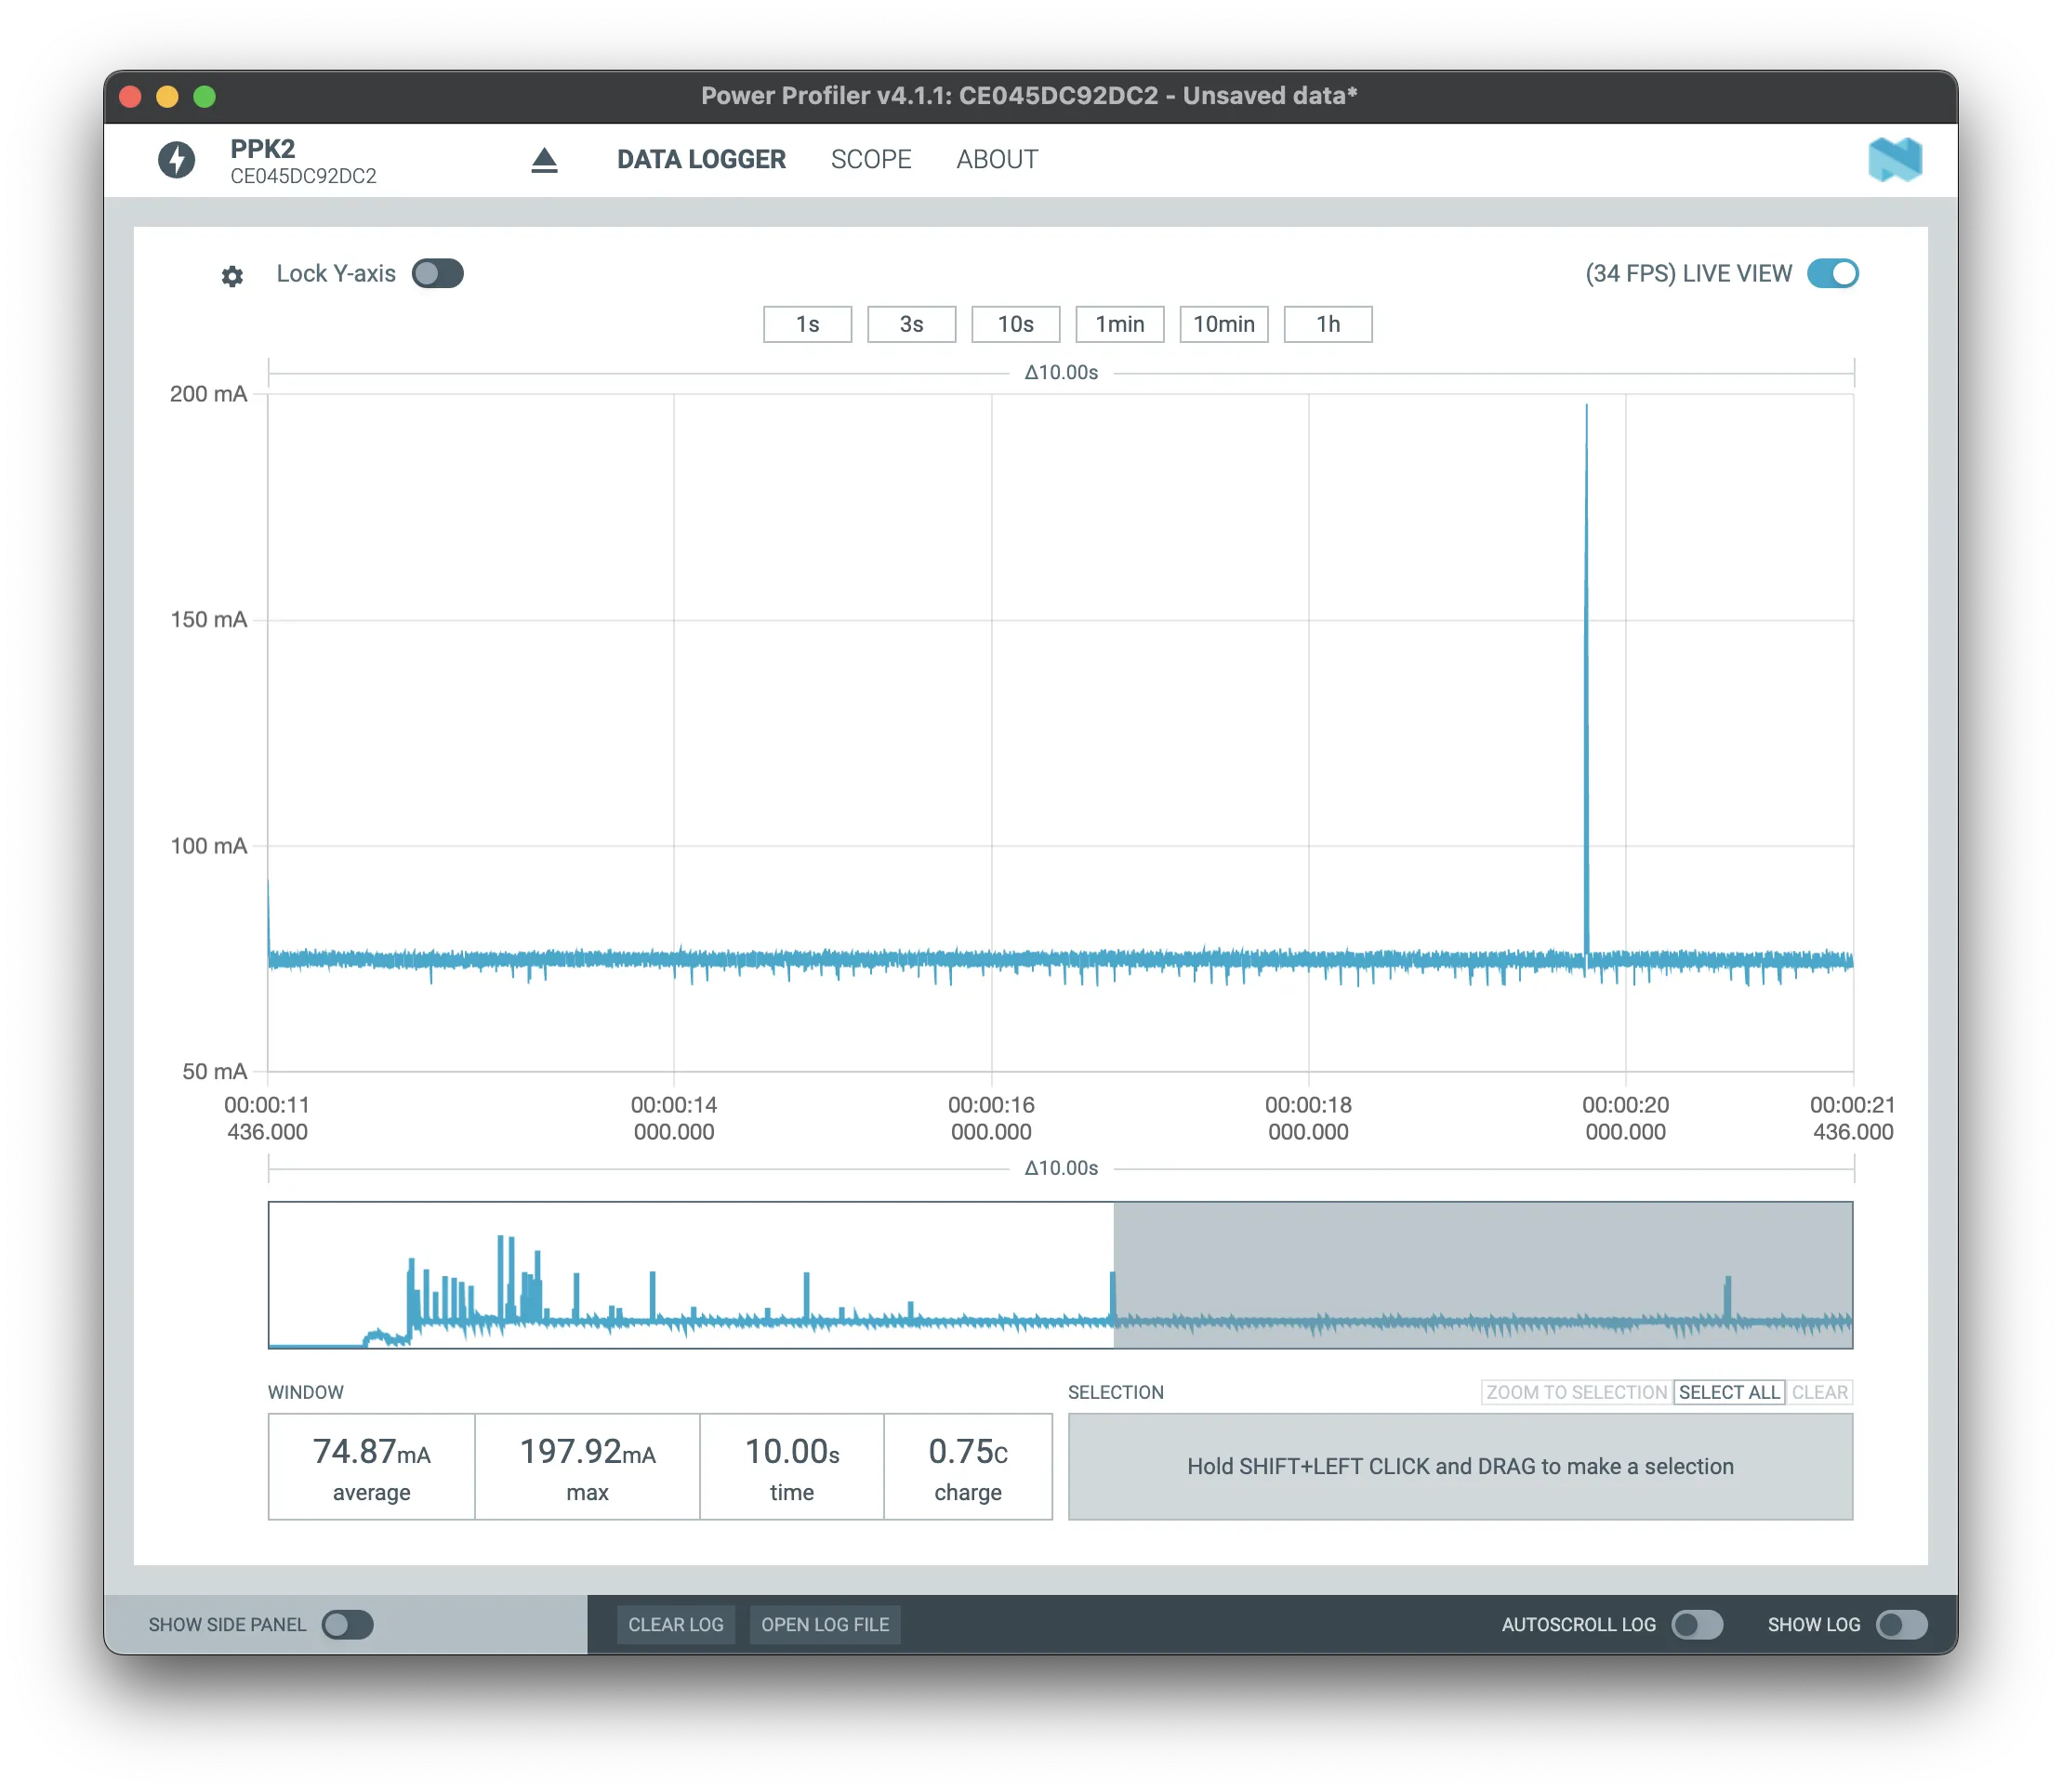Screen dimensions: 2062x1792
Task: Switch to the SCOPE tab
Action: tap(871, 160)
